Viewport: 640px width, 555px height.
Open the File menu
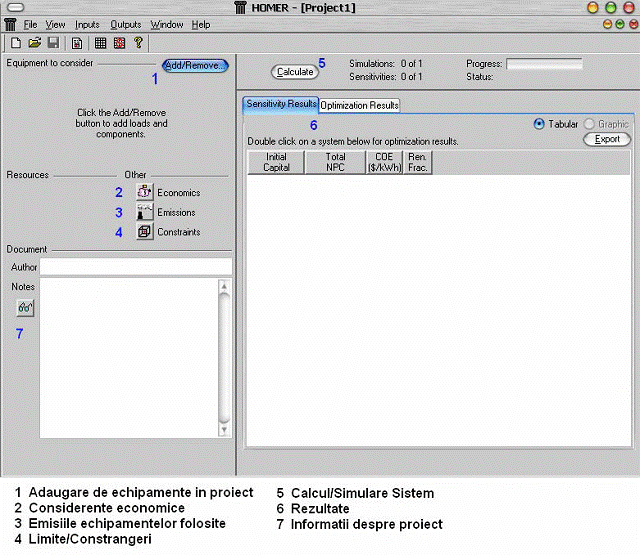pos(30,24)
